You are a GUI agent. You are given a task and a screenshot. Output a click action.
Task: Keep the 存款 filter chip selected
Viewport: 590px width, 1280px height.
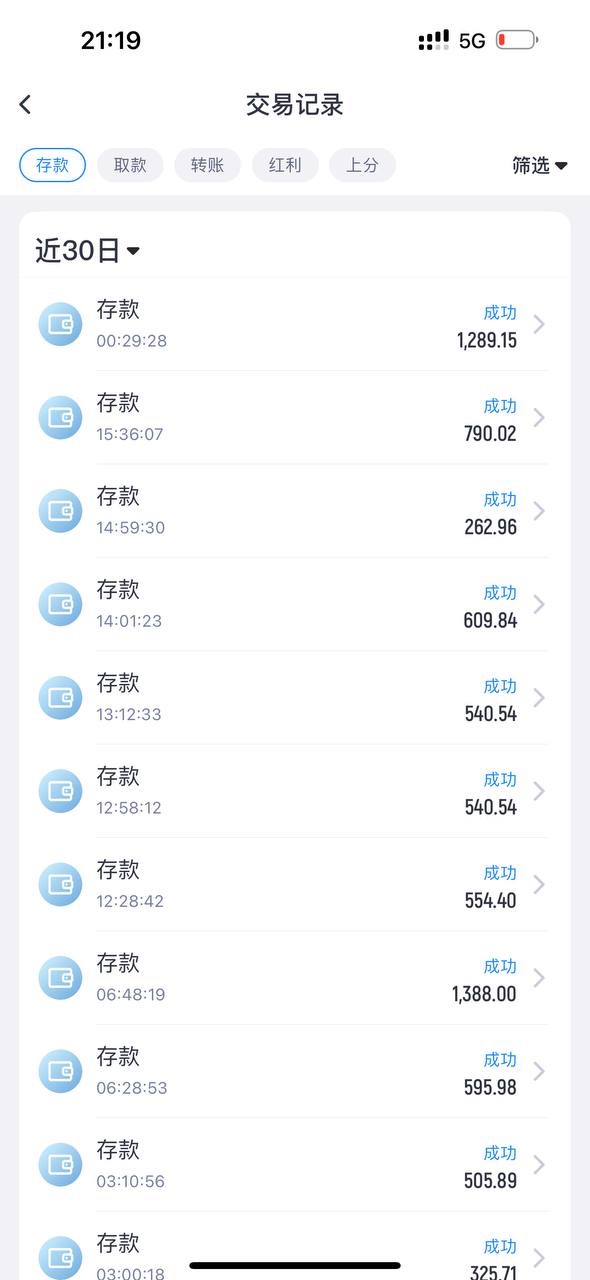tap(51, 165)
